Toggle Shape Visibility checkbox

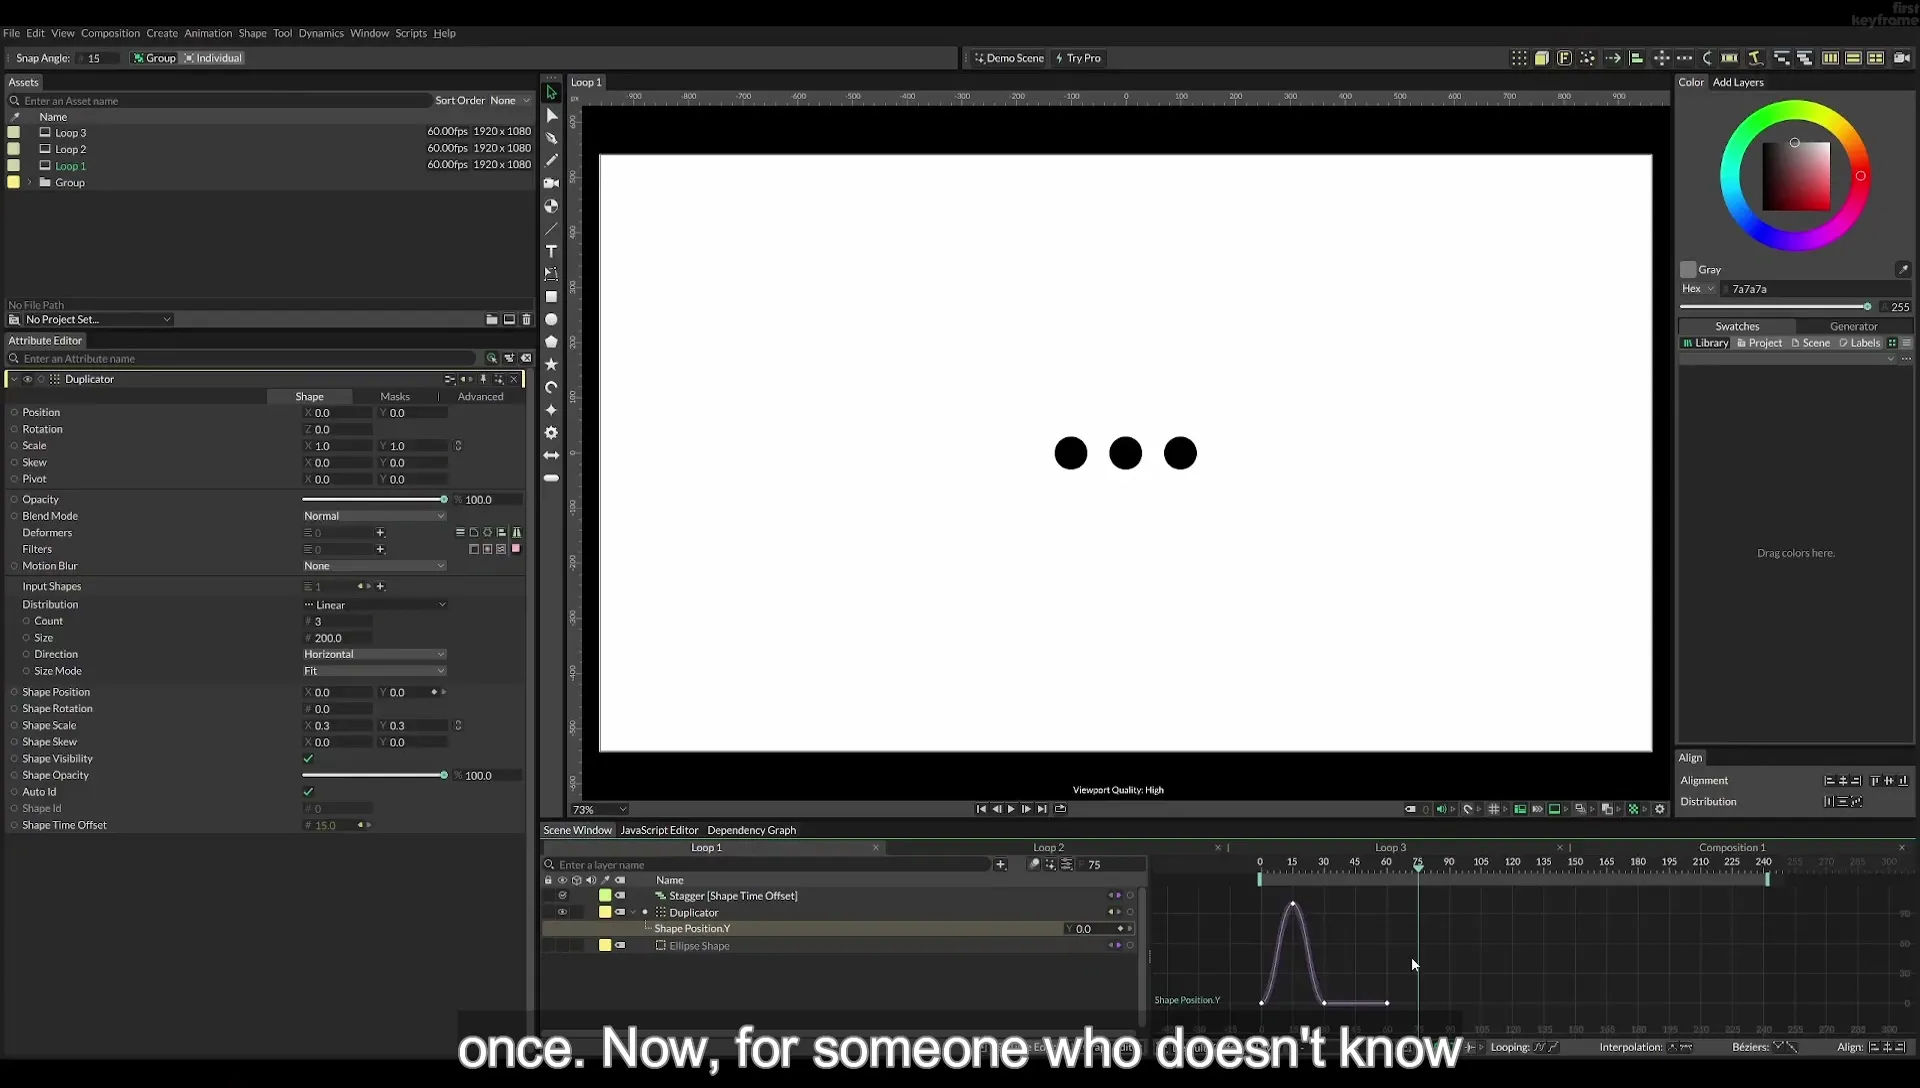(308, 759)
